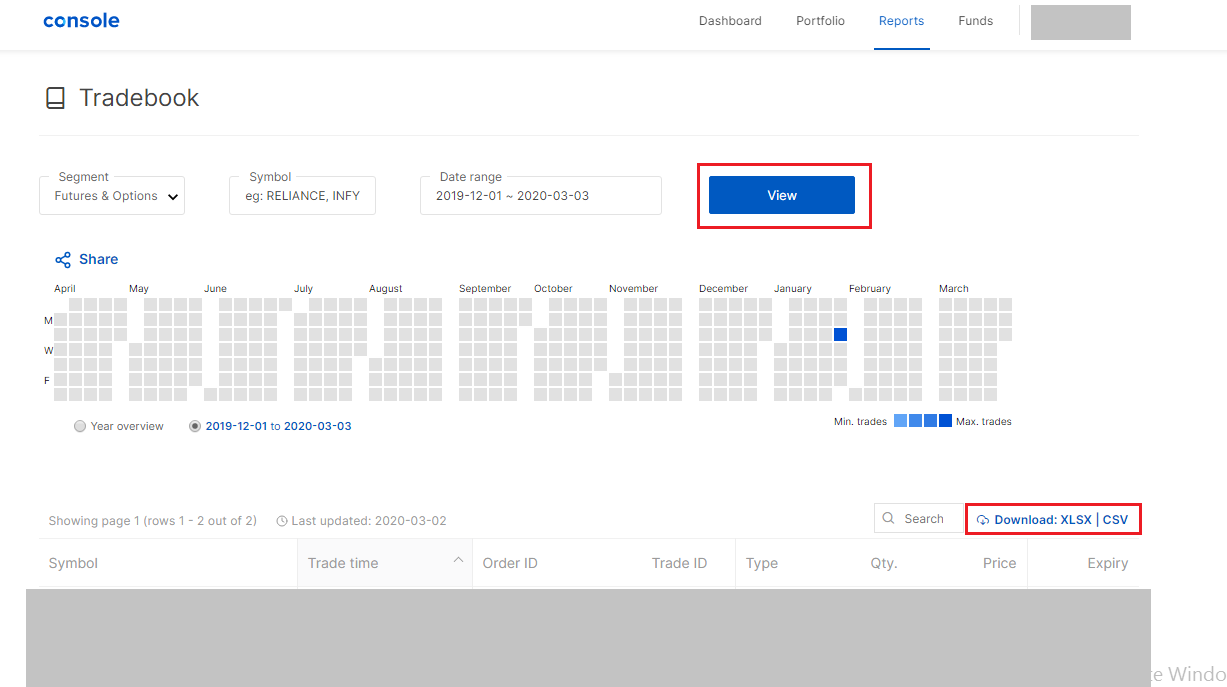Download the report as CSV
1227x687 pixels.
[1116, 519]
